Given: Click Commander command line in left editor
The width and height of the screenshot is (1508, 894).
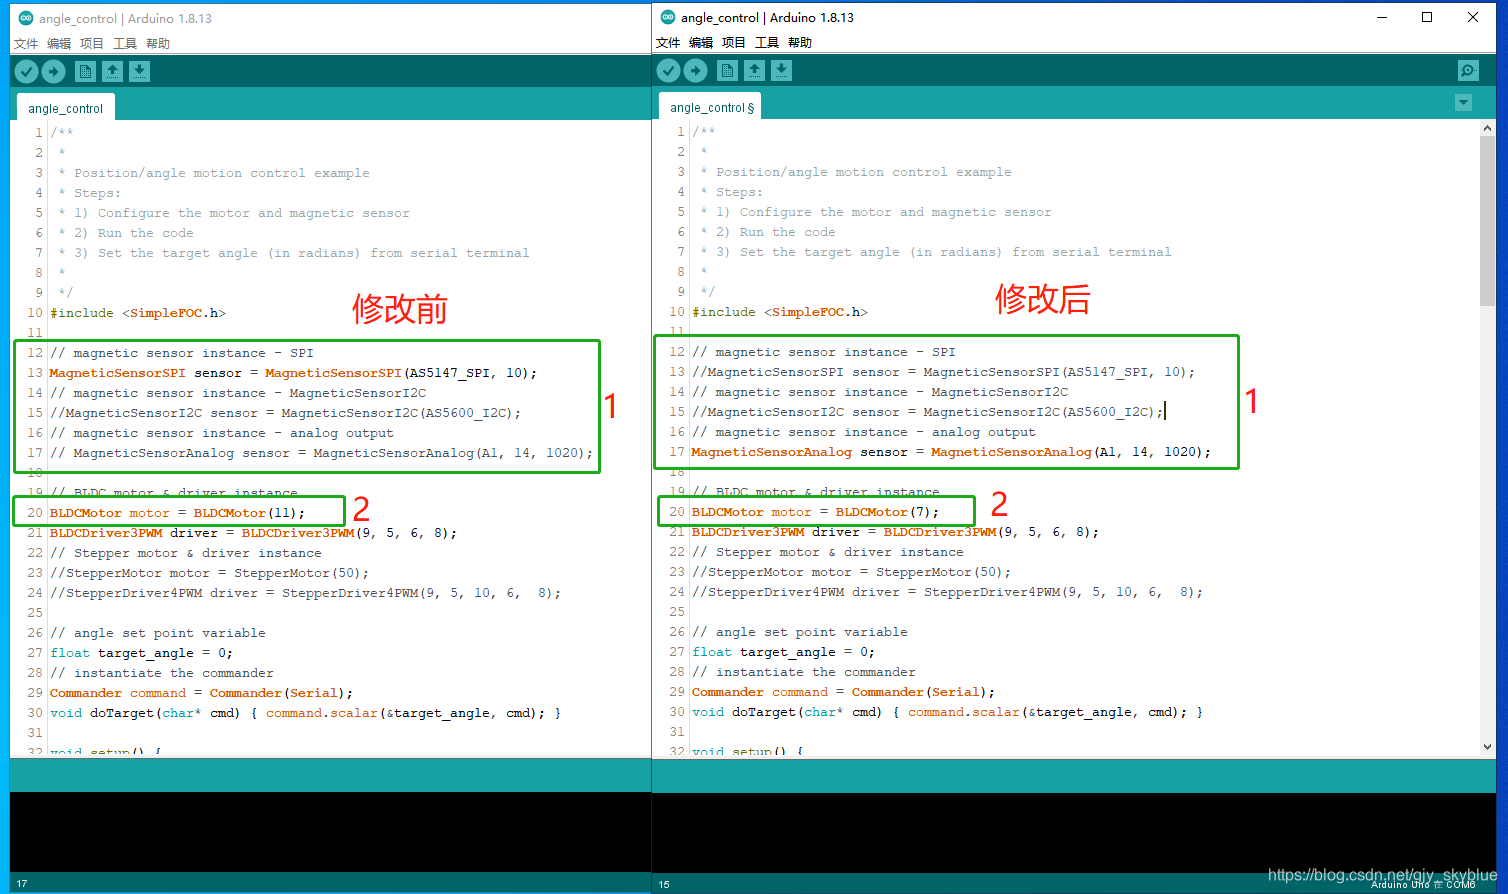Looking at the screenshot, I should (x=201, y=693).
